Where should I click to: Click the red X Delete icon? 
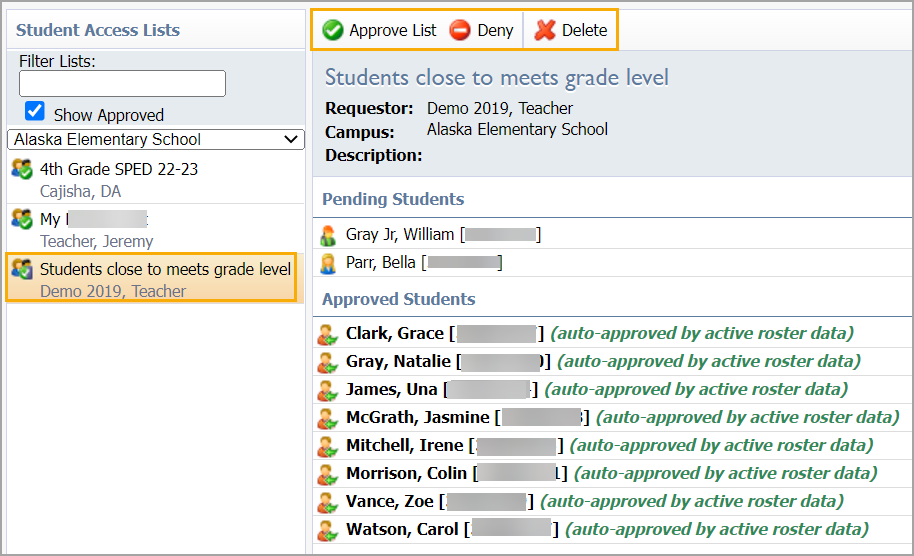(x=544, y=30)
